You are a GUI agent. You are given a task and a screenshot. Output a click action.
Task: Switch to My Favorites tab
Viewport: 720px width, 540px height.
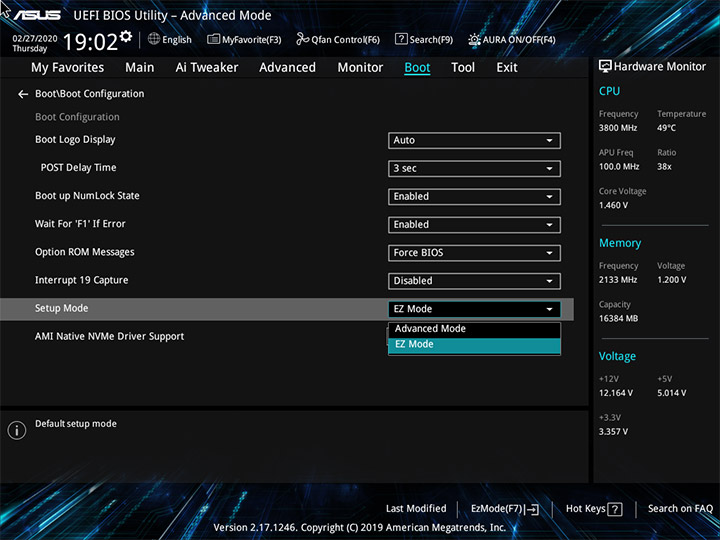68,68
